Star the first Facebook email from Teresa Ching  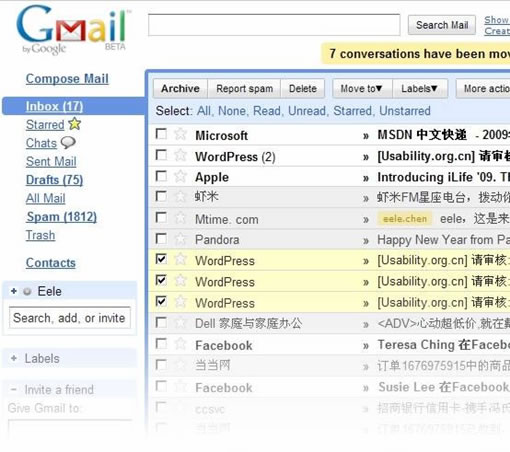pyautogui.click(x=180, y=344)
